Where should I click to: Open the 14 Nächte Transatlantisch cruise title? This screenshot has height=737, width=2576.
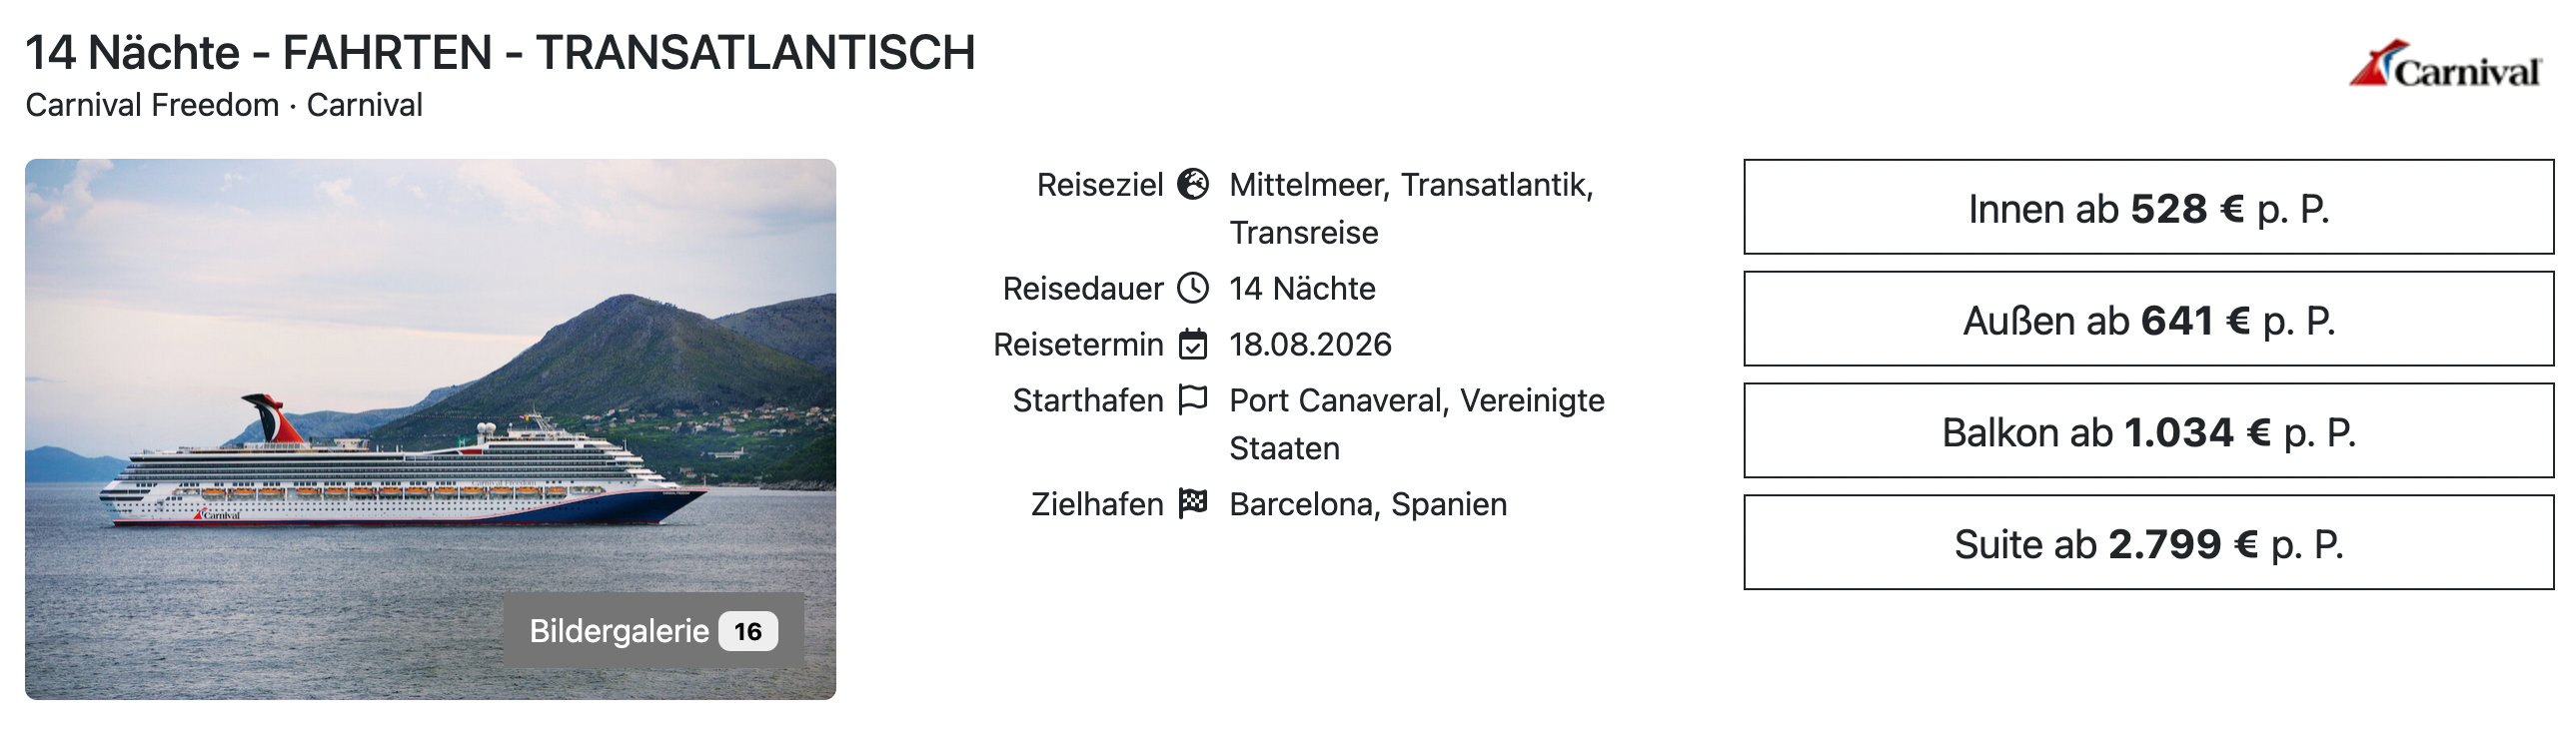(x=500, y=53)
